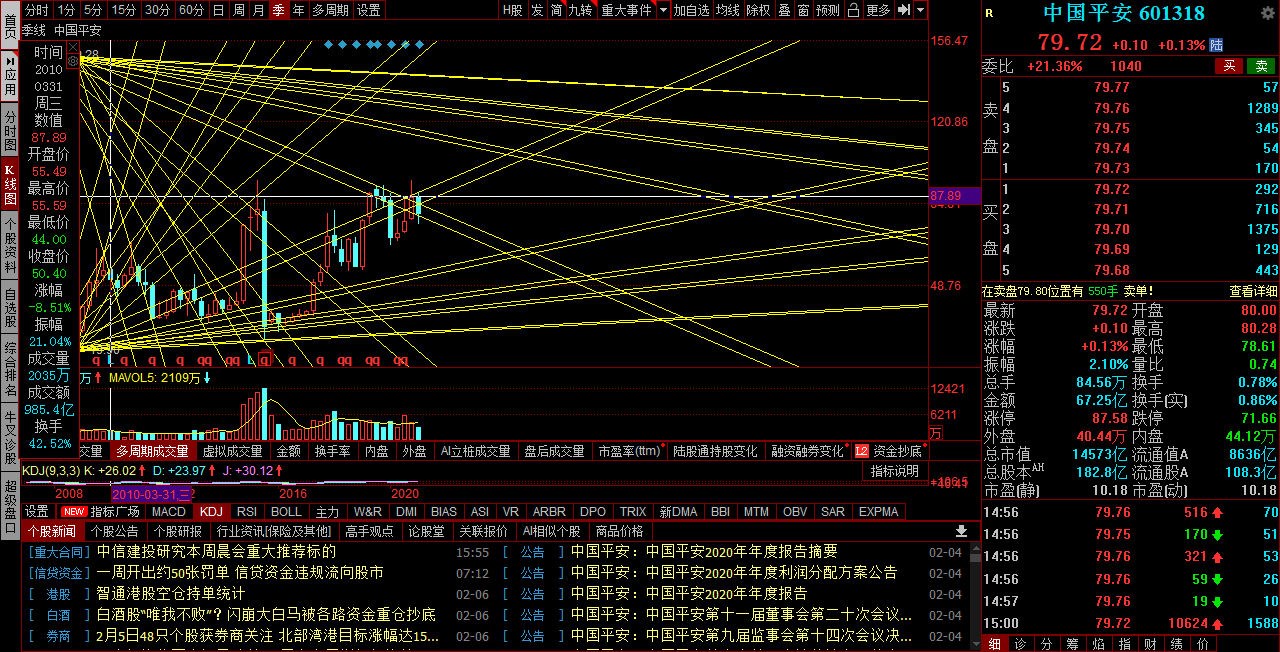This screenshot has width=1280, height=652.
Task: Click the blue 陆 Stock Connect badge
Action: [x=1216, y=46]
